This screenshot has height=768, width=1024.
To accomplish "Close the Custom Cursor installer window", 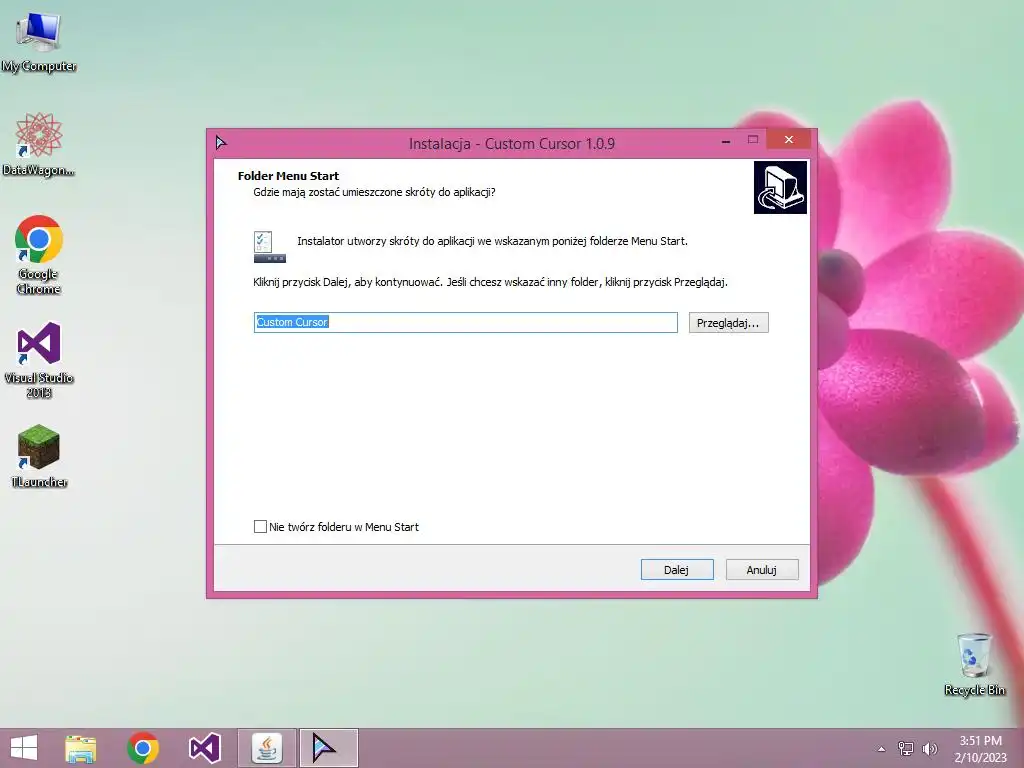I will coord(789,140).
